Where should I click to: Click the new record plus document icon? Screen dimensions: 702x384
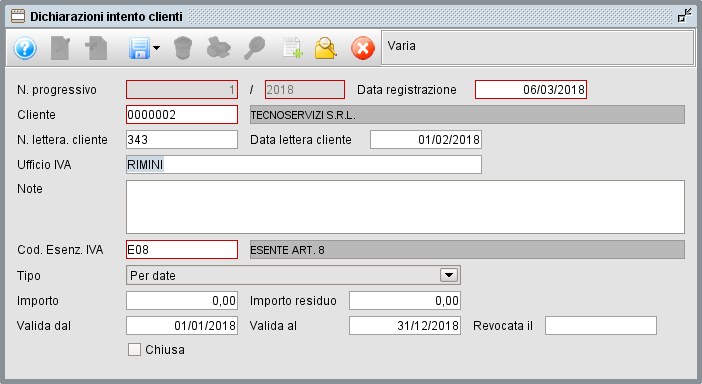[x=96, y=48]
